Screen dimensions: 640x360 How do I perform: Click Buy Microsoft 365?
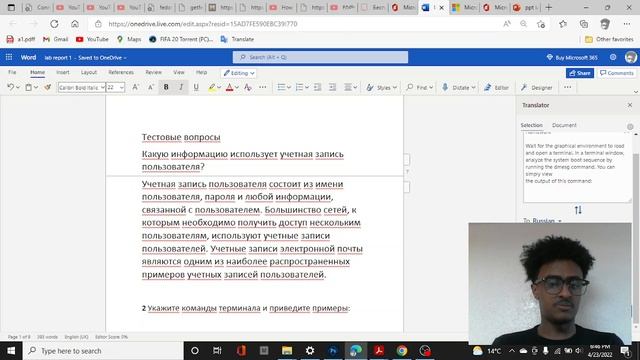(572, 58)
